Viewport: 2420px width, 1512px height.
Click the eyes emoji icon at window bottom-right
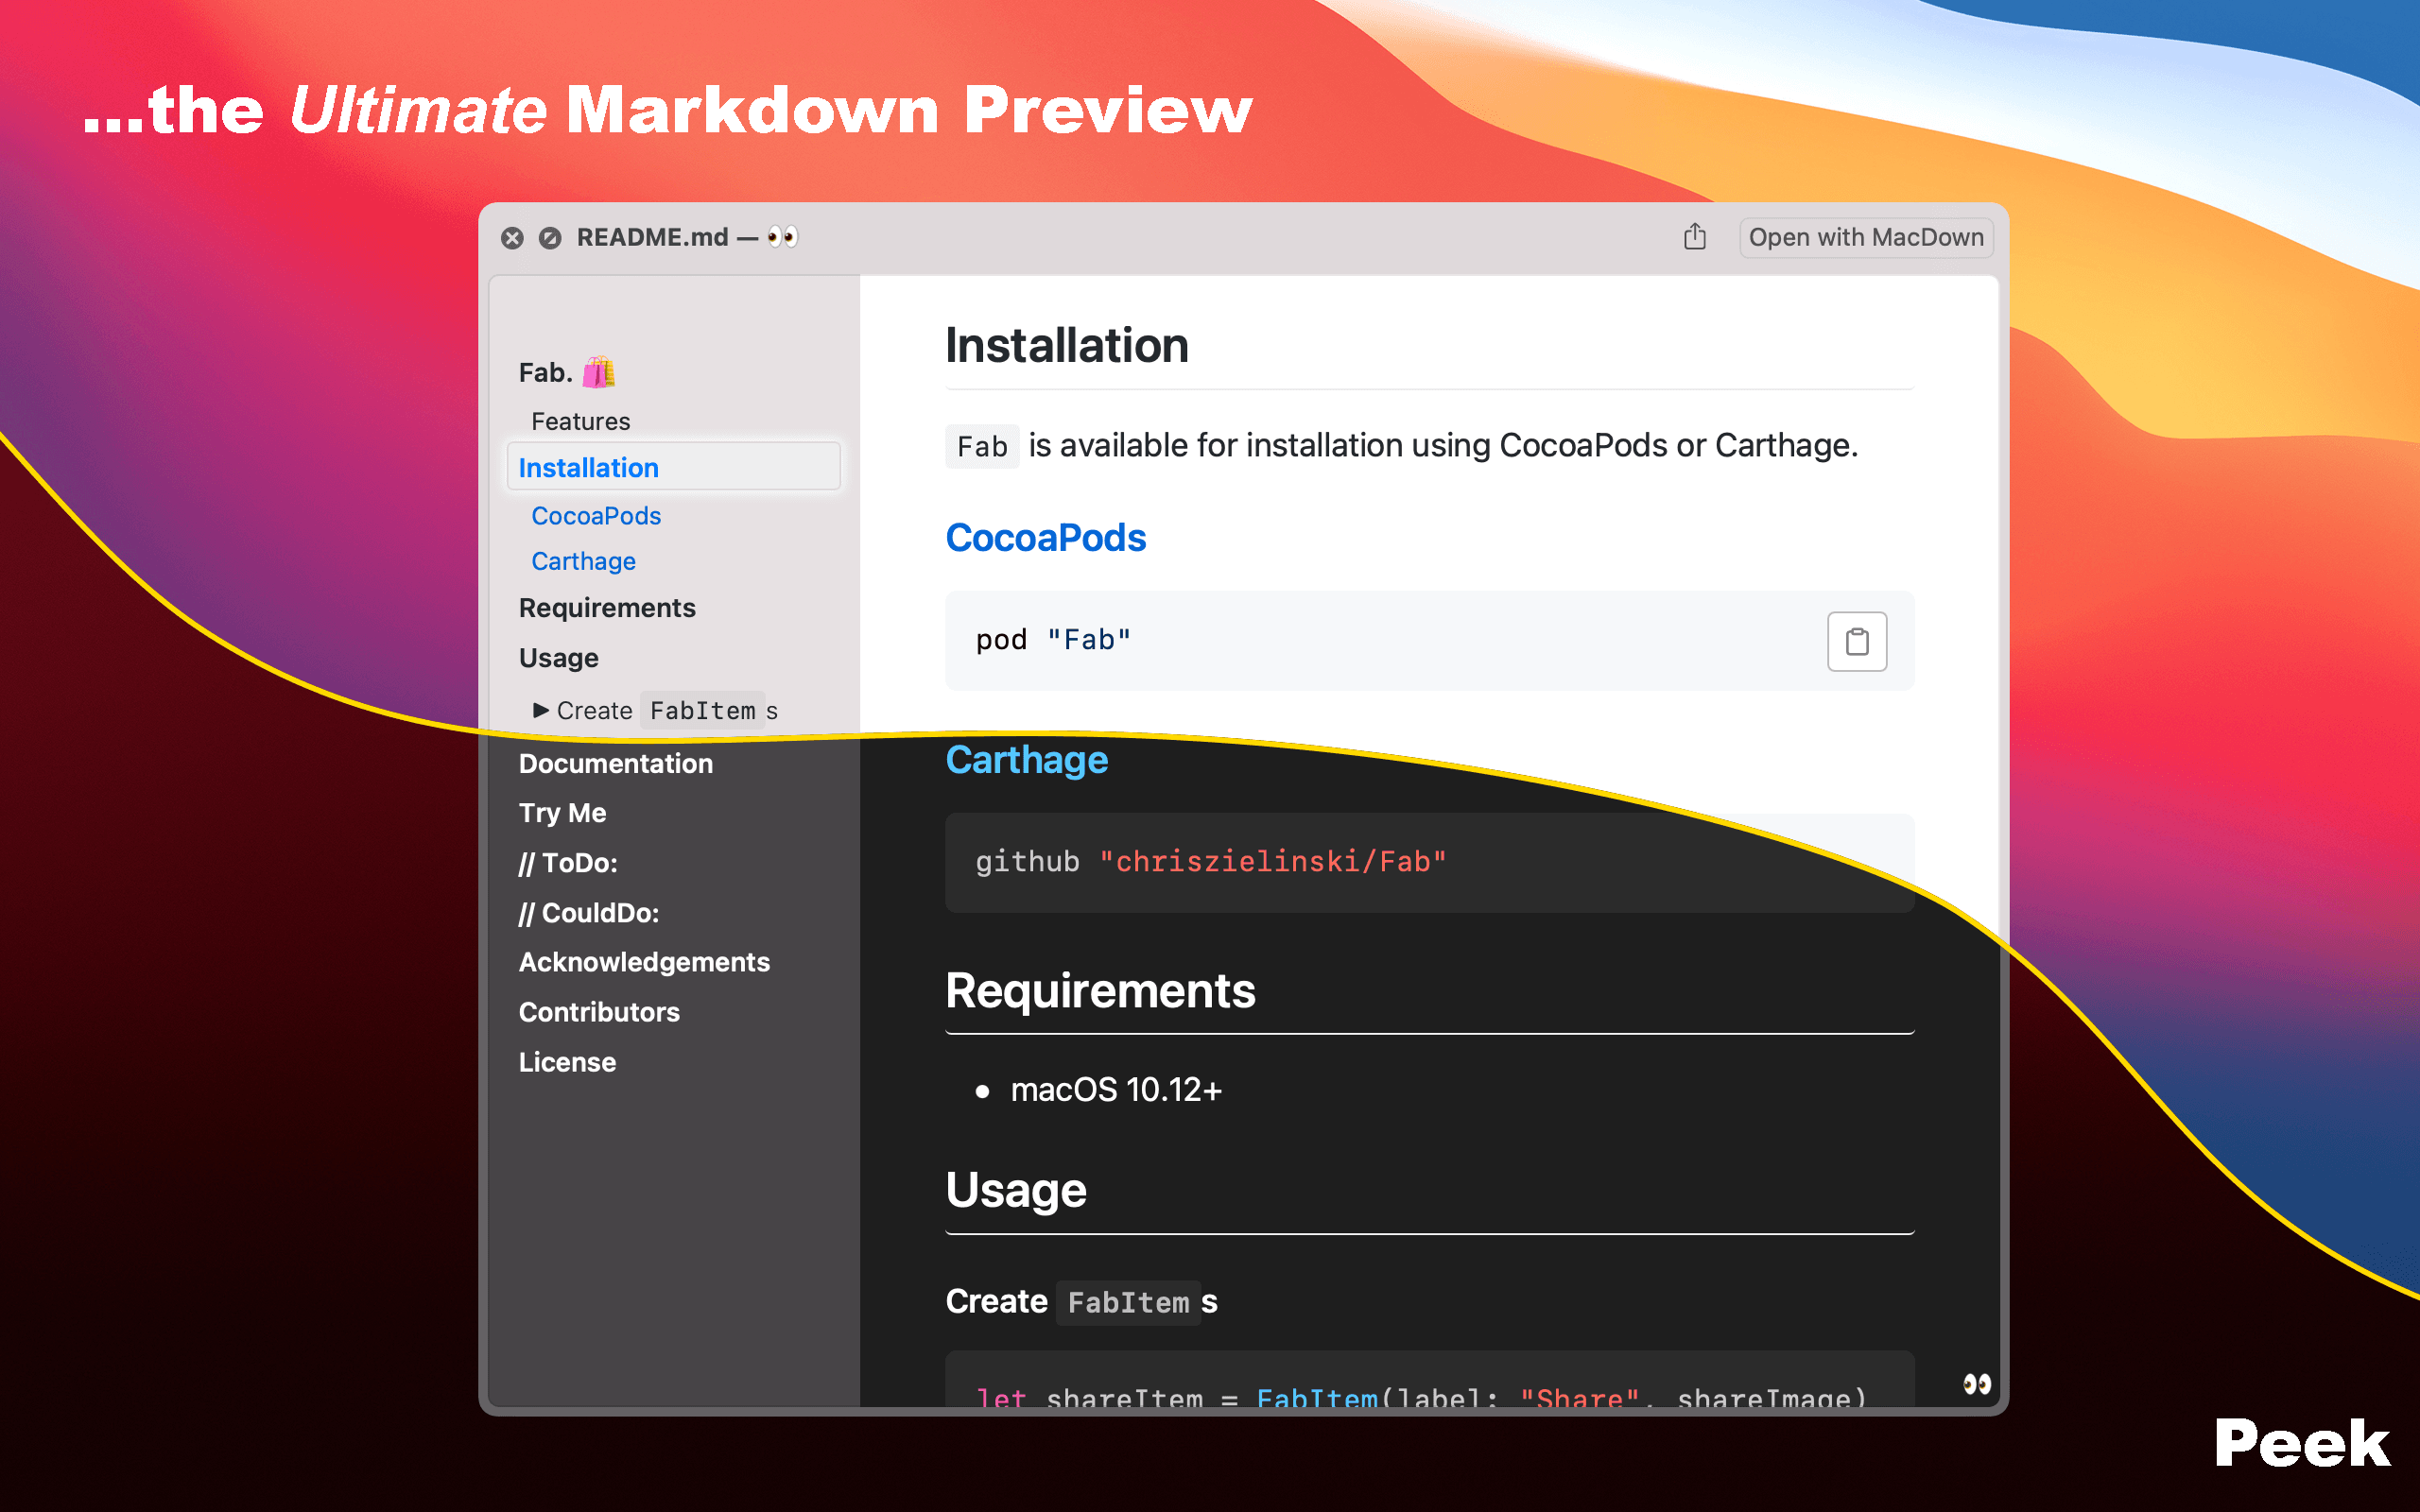coord(1977,1384)
